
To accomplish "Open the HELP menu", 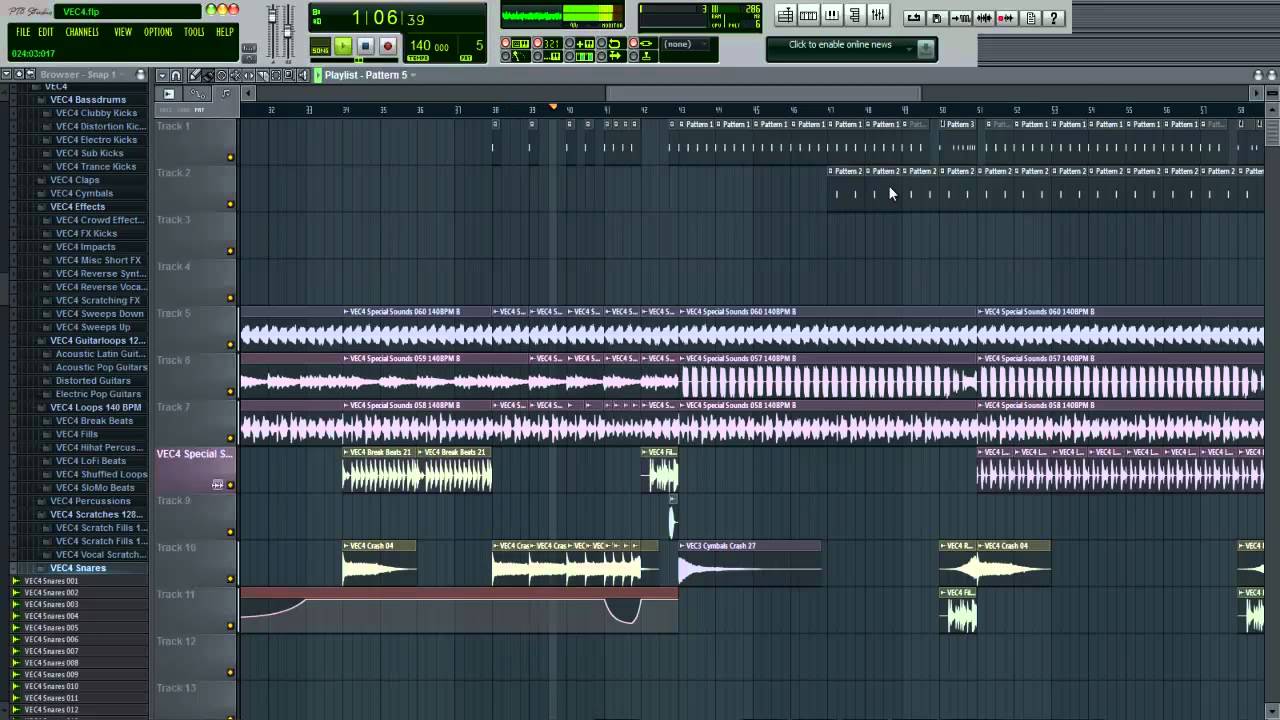I will point(225,32).
